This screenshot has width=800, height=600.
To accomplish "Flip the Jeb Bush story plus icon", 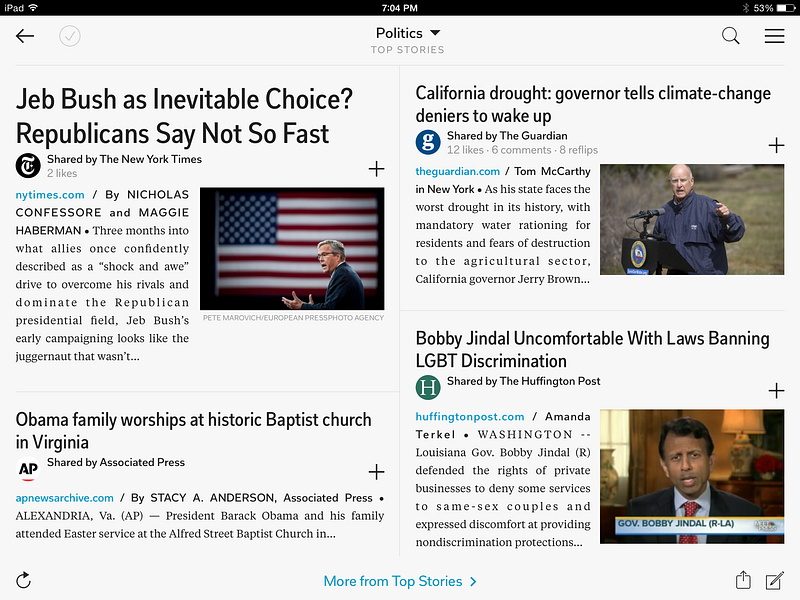I will coord(376,169).
